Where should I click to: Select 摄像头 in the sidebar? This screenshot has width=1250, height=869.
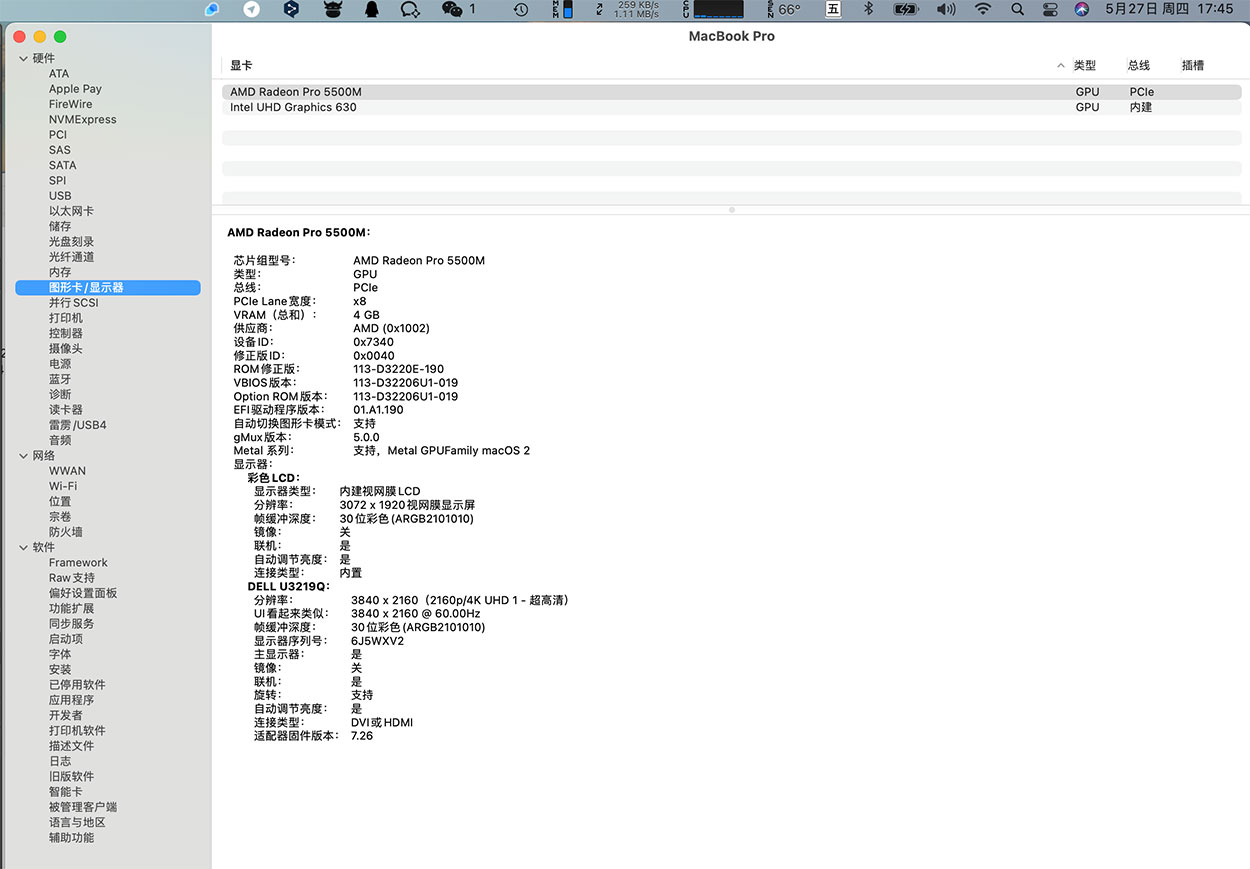[66, 348]
